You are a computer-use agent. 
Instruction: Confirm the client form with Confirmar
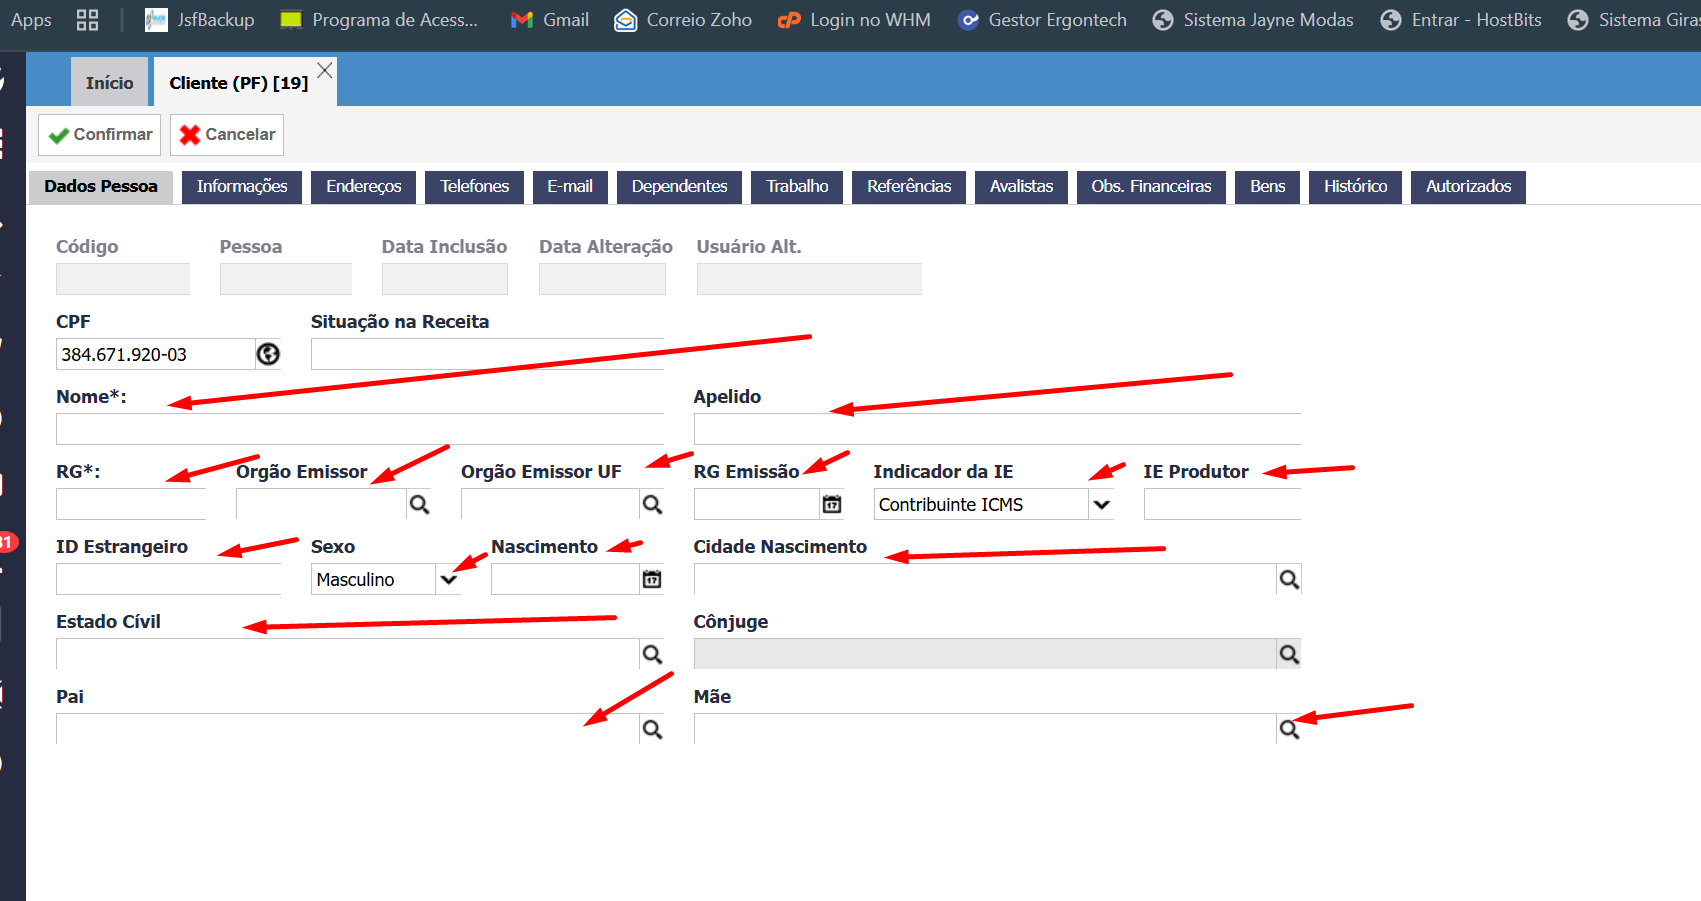[x=100, y=134]
